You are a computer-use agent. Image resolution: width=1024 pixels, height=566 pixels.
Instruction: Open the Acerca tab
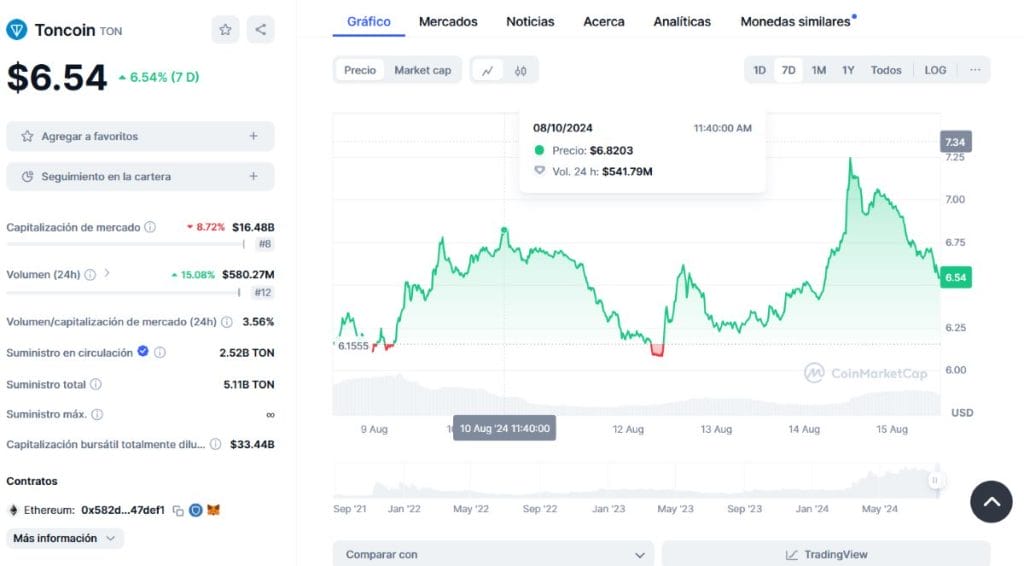pos(603,22)
